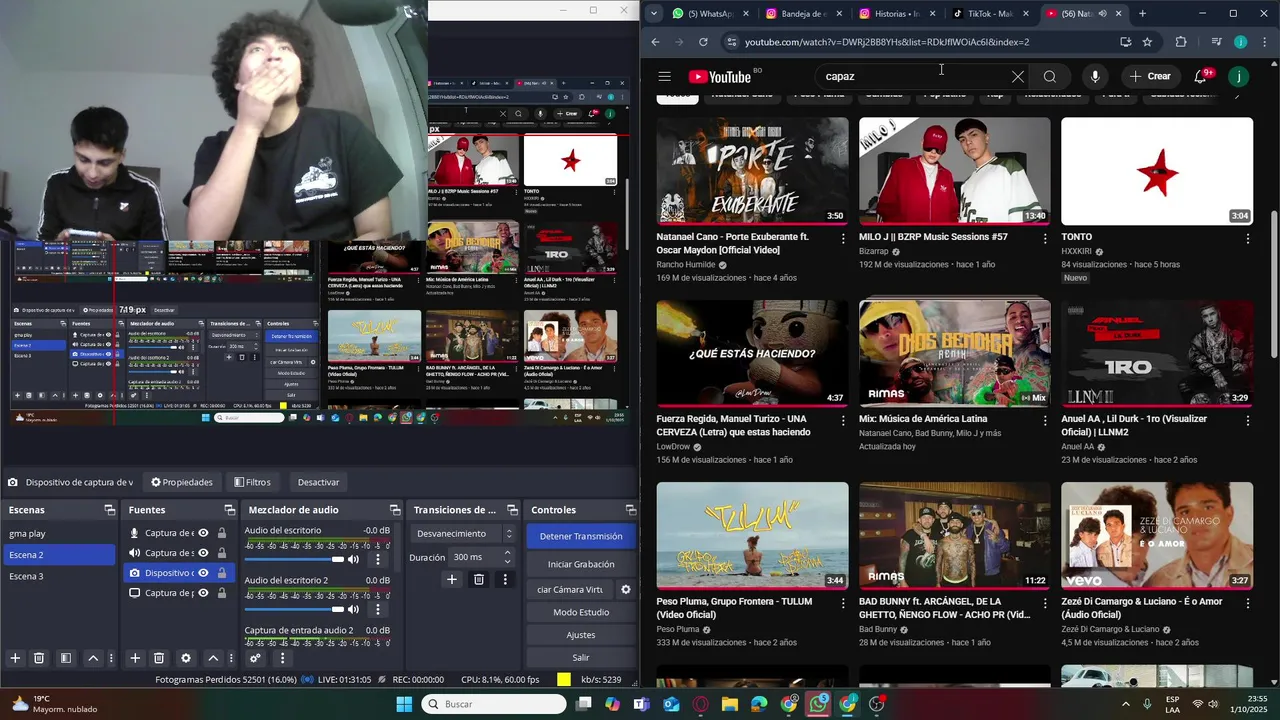Add a new transition with plus
This screenshot has height=720, width=1280.
click(x=452, y=579)
